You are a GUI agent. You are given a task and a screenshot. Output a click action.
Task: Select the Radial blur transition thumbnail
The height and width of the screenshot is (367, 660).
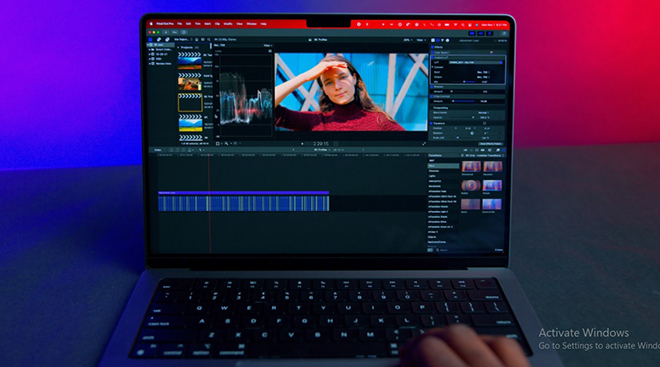(x=471, y=186)
